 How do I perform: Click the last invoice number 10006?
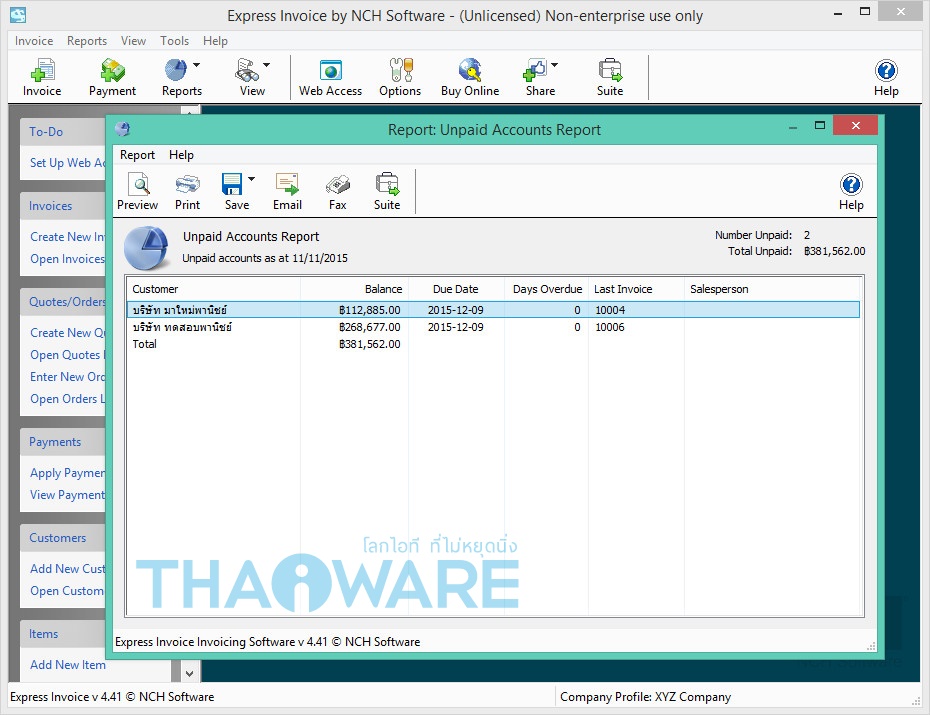(x=610, y=327)
